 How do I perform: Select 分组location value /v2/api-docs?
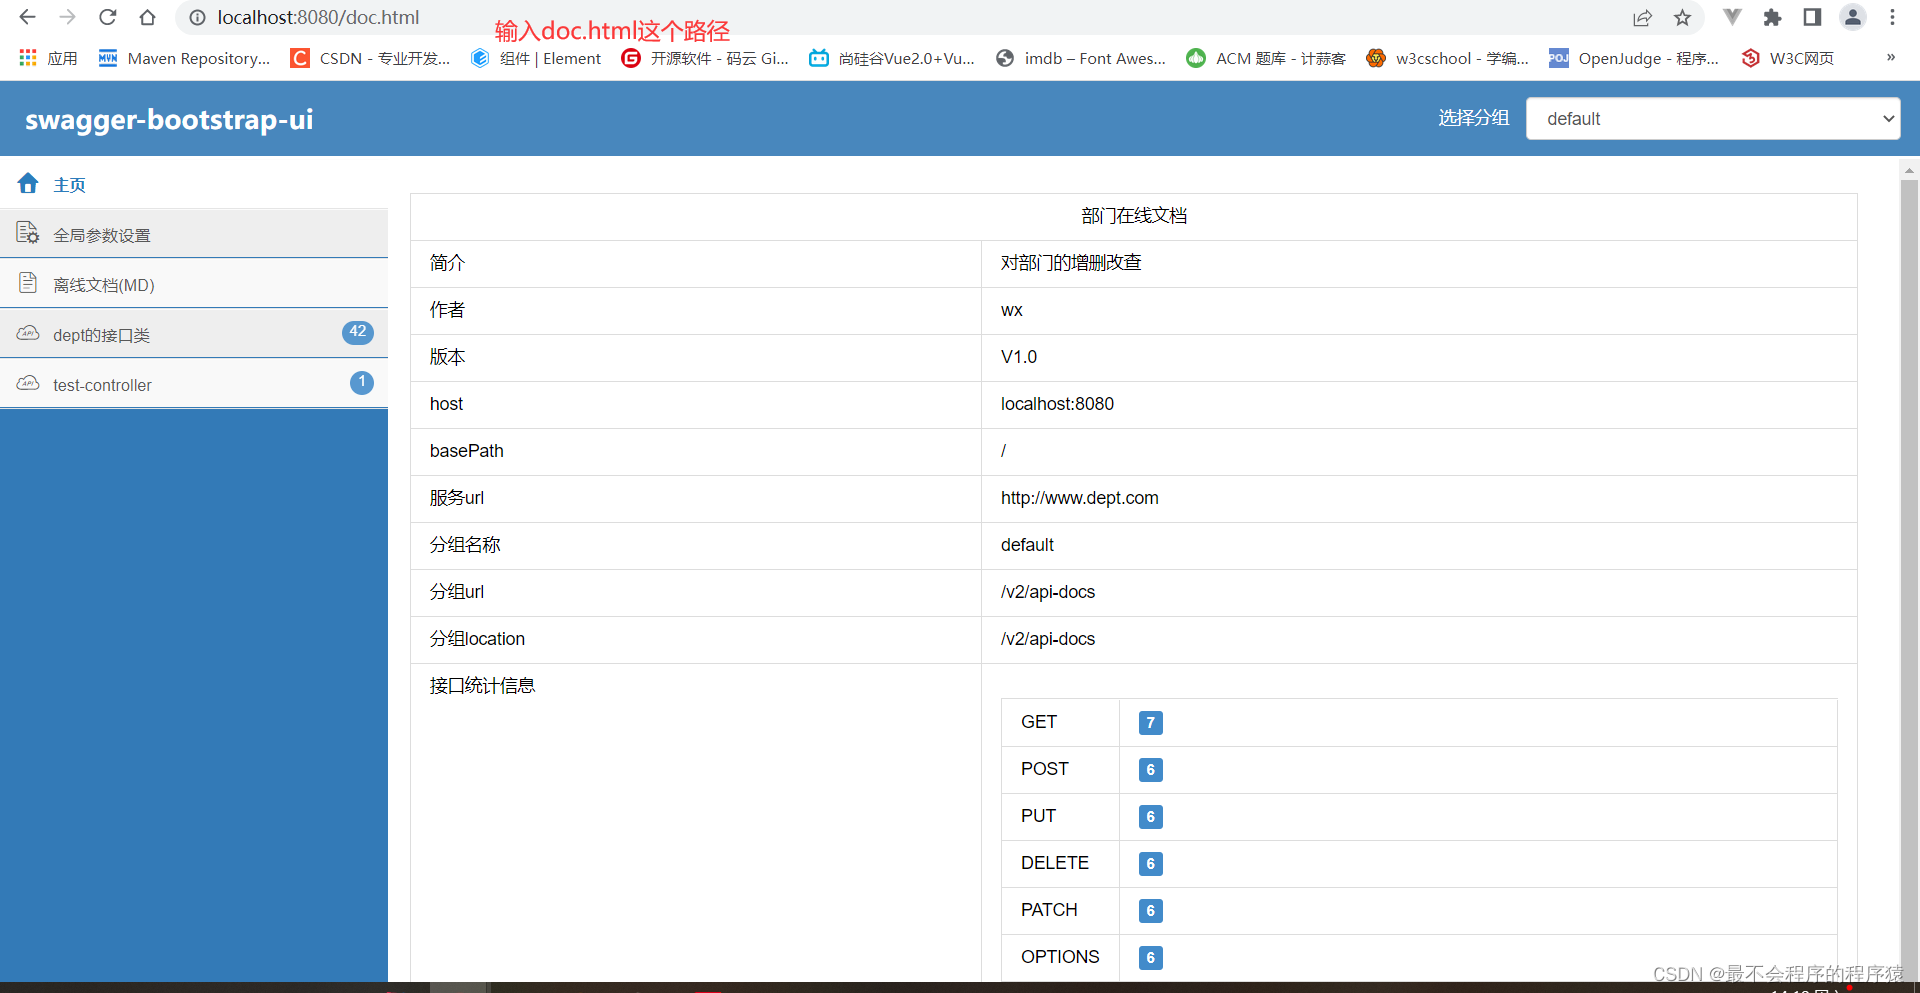1048,639
